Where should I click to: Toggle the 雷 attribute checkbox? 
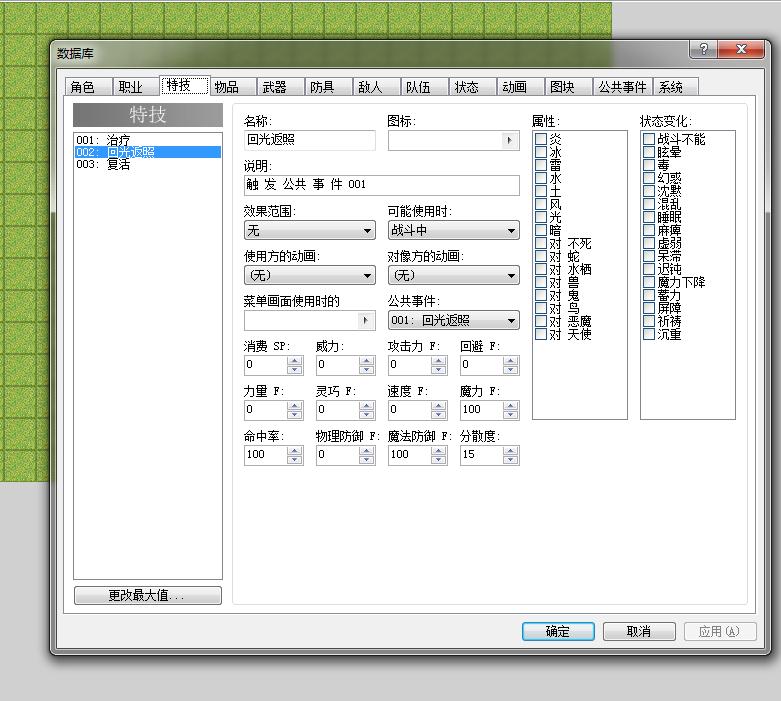pos(541,165)
